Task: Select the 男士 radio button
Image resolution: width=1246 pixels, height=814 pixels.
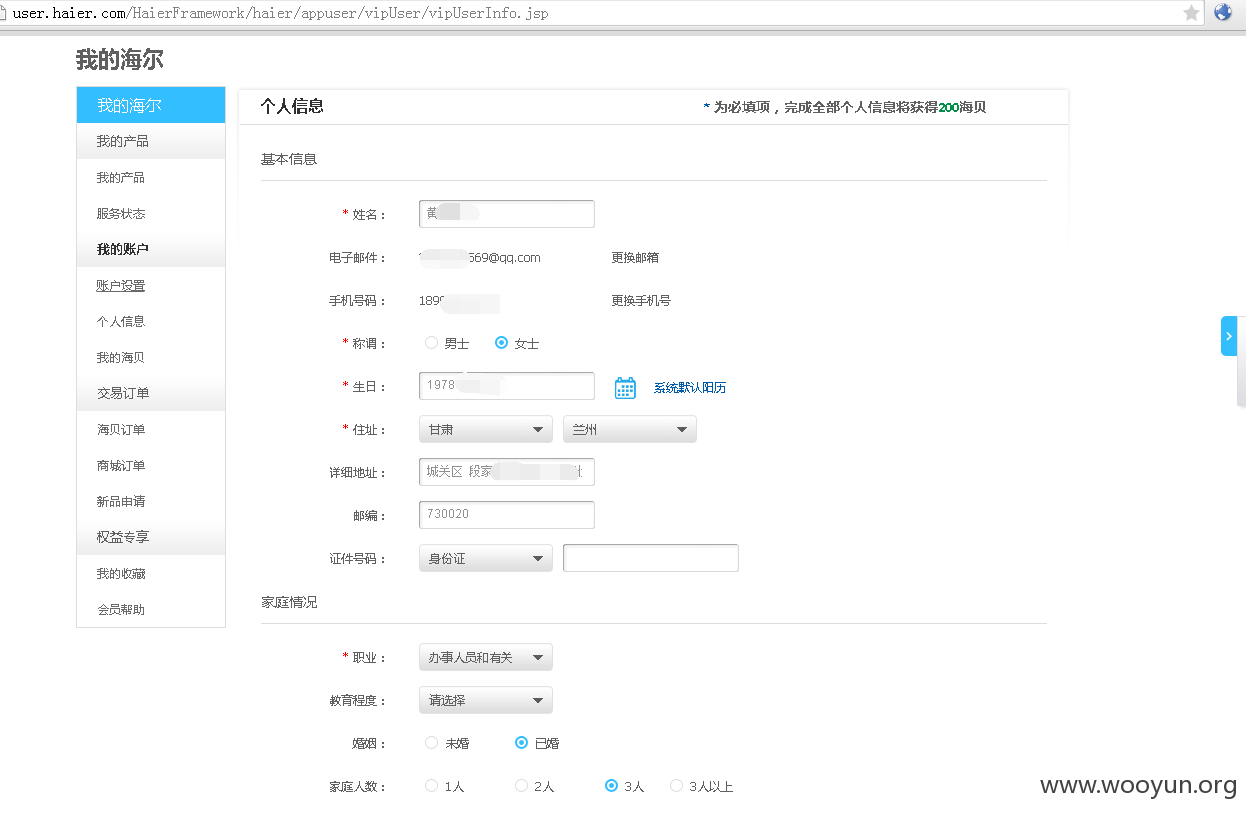Action: point(432,343)
